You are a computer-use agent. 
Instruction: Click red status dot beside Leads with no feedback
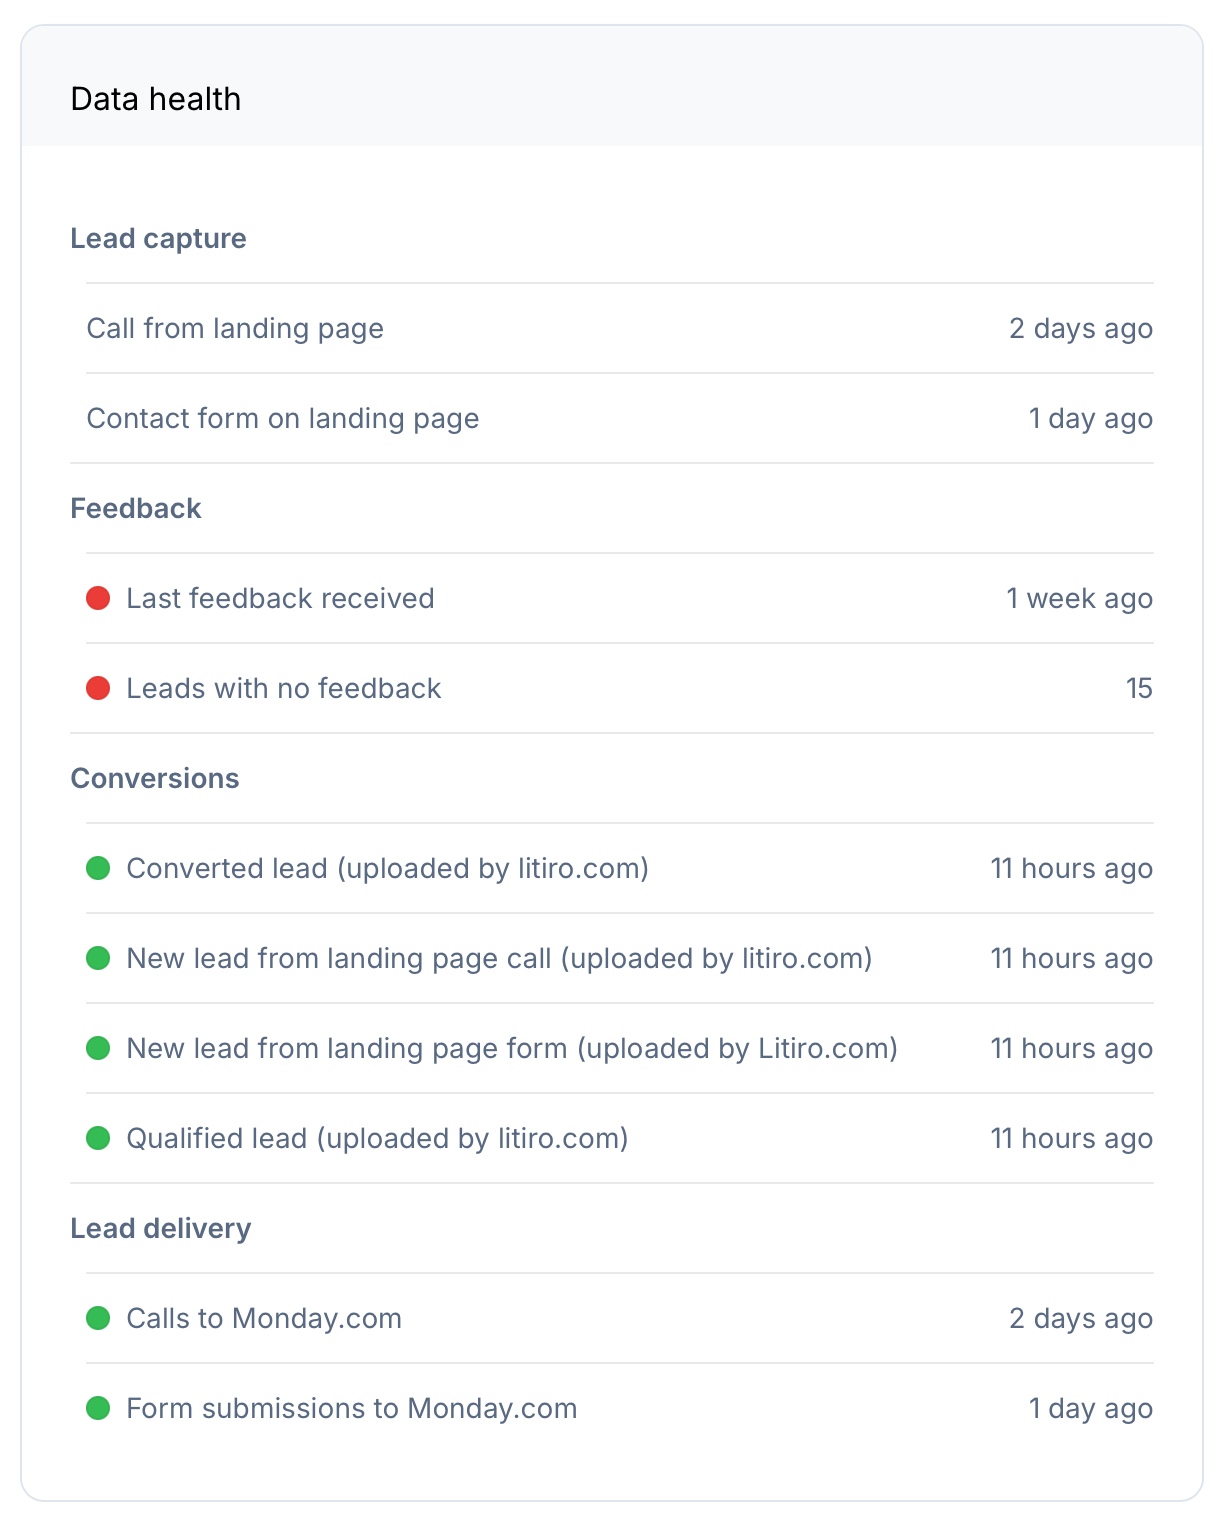click(98, 688)
